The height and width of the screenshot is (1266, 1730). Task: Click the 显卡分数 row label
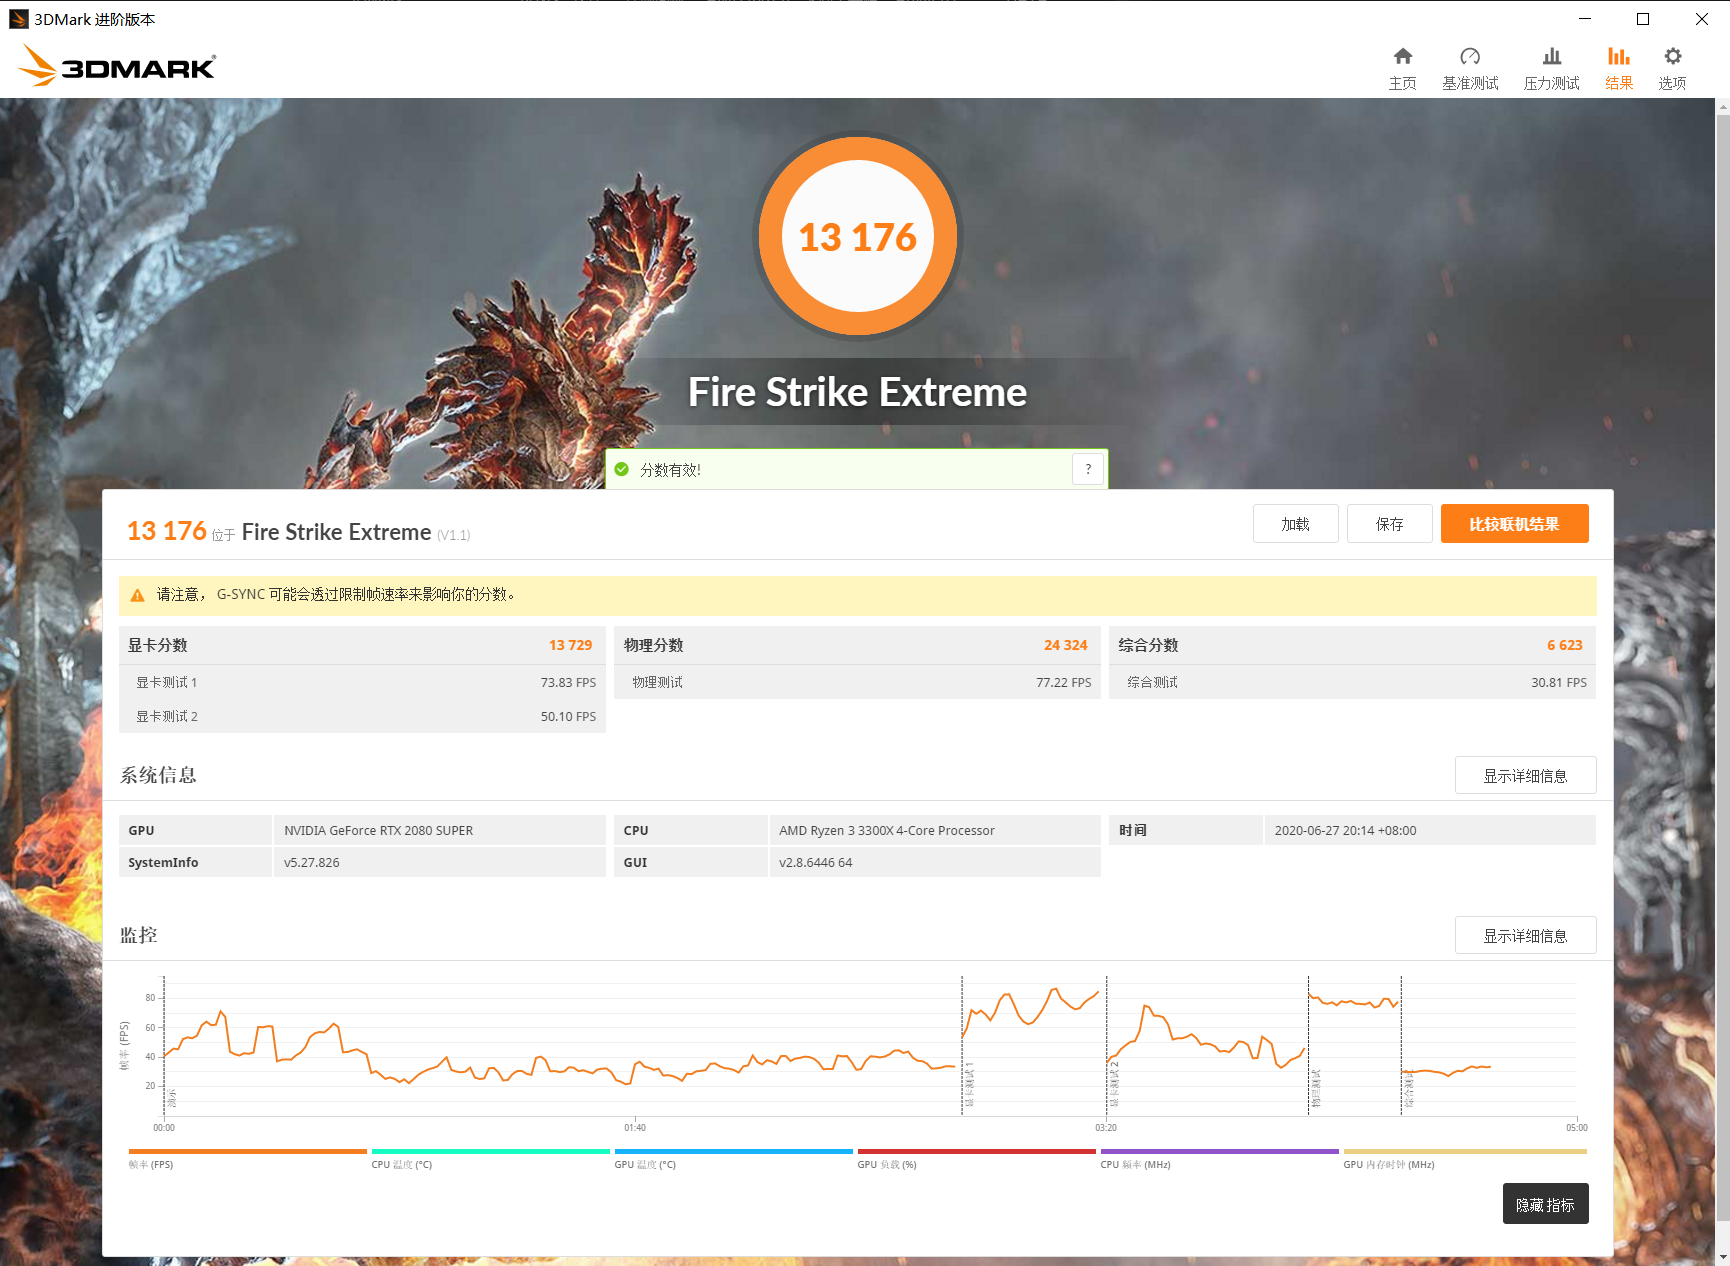(x=157, y=645)
